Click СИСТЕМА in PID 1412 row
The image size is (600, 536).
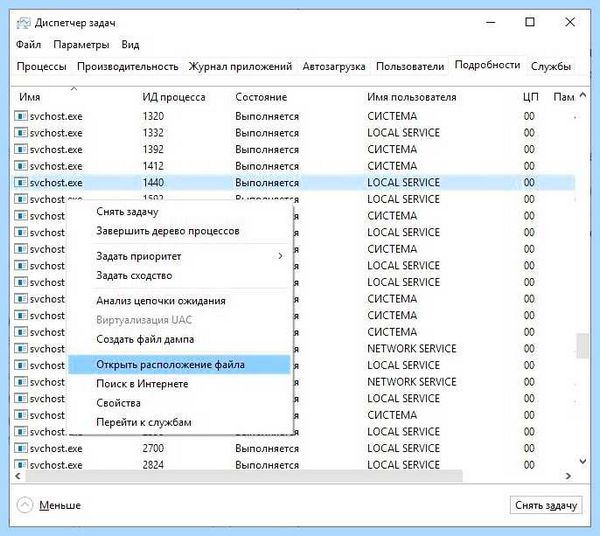392,166
